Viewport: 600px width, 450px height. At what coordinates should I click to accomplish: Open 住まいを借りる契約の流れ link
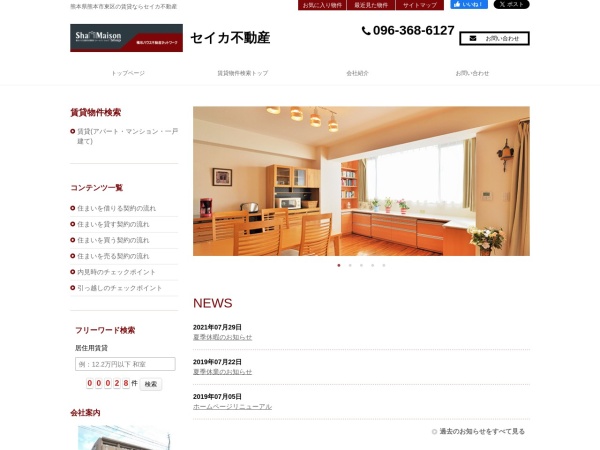point(116,209)
